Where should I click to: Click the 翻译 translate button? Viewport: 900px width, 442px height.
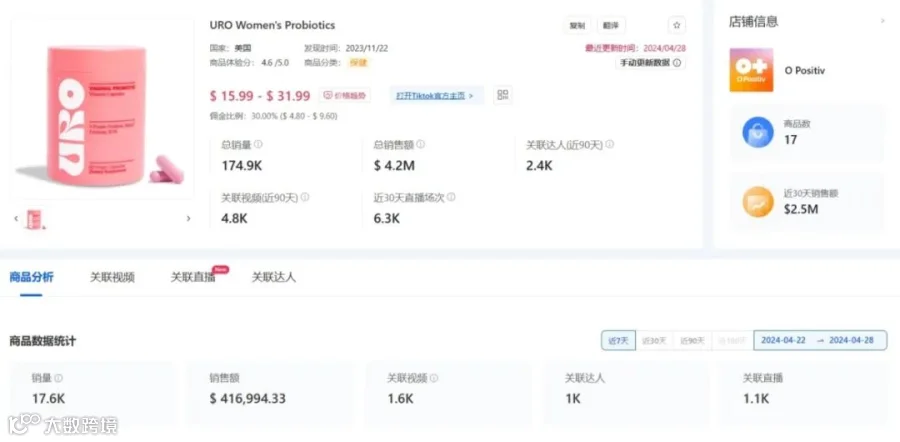pos(611,25)
